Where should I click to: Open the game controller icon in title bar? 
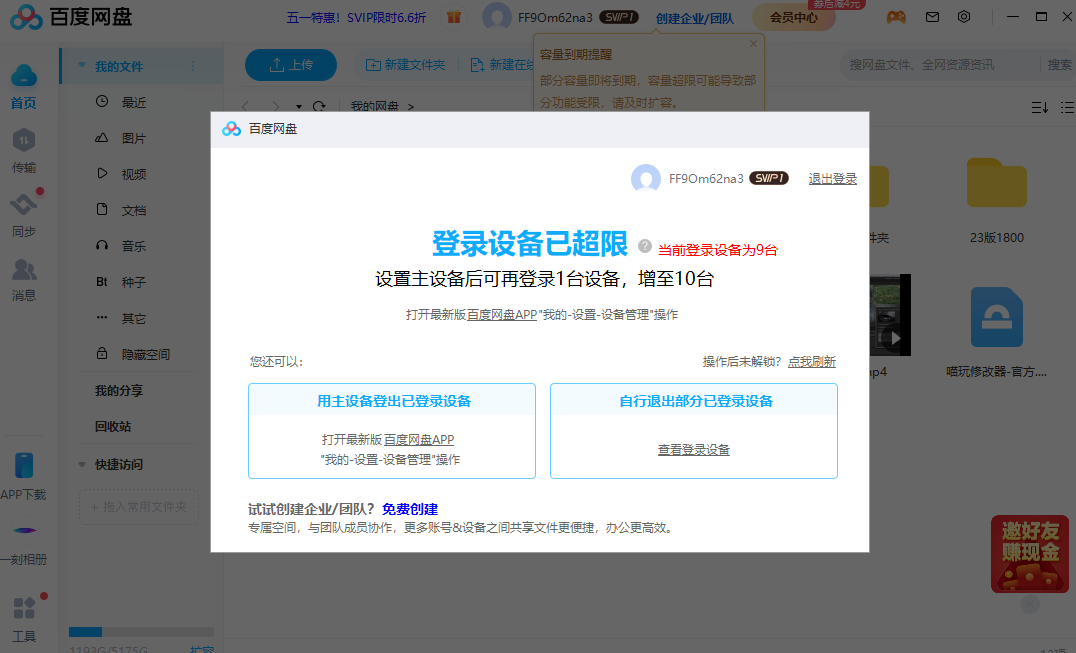(x=896, y=17)
